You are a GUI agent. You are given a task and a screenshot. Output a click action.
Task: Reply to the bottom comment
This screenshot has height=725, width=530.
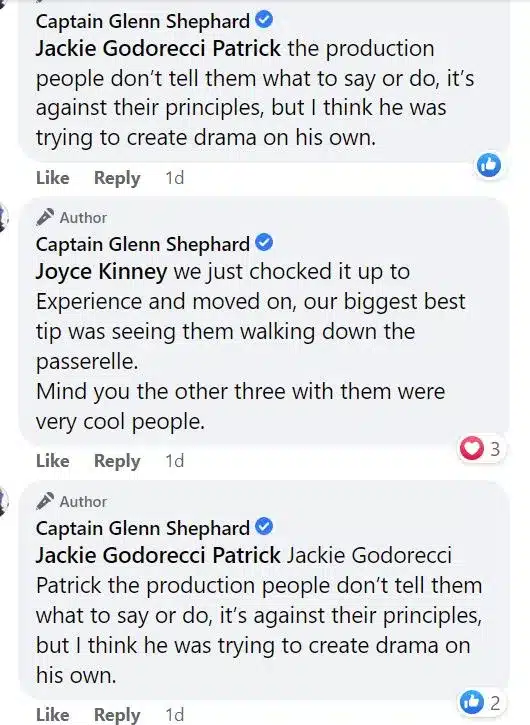[x=117, y=715]
